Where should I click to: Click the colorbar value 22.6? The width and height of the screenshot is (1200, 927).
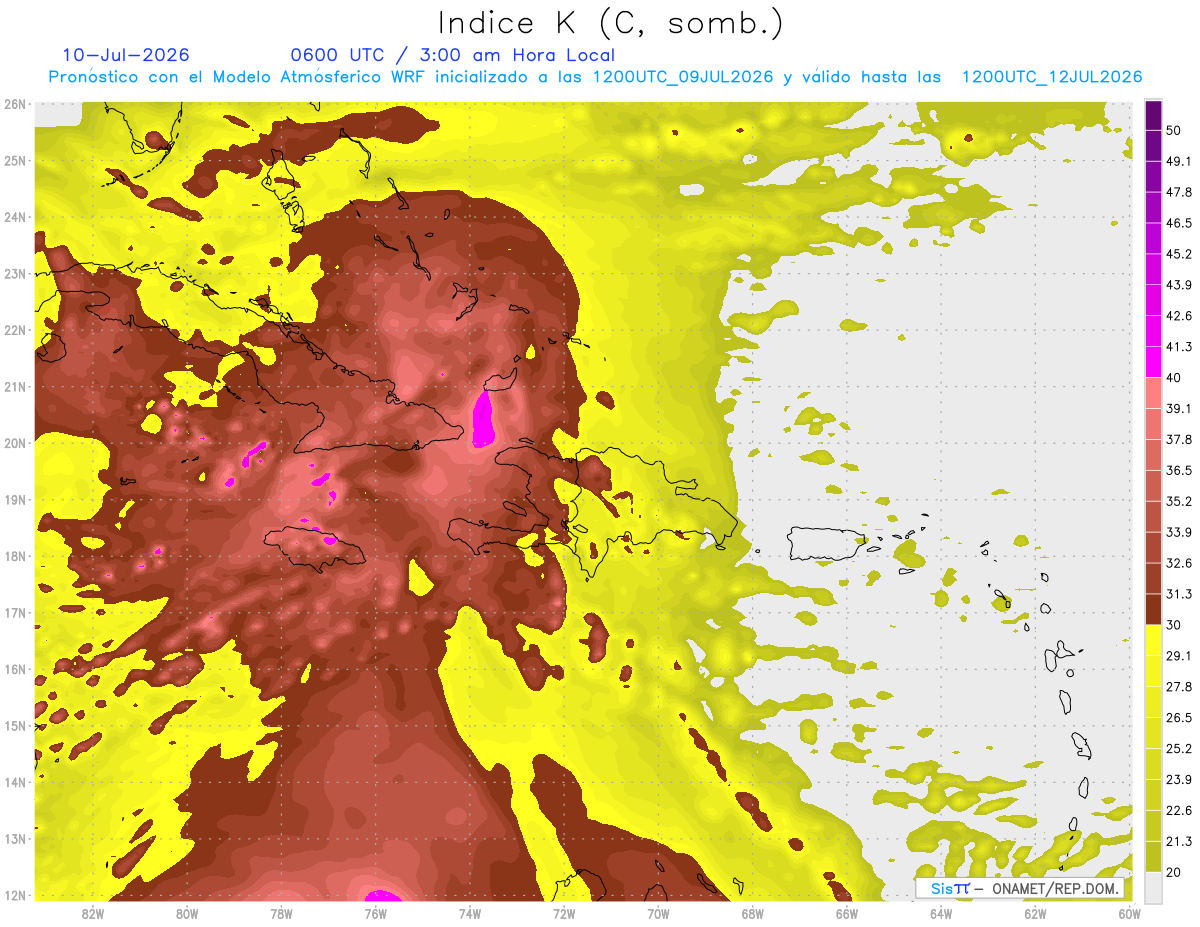tap(1180, 810)
